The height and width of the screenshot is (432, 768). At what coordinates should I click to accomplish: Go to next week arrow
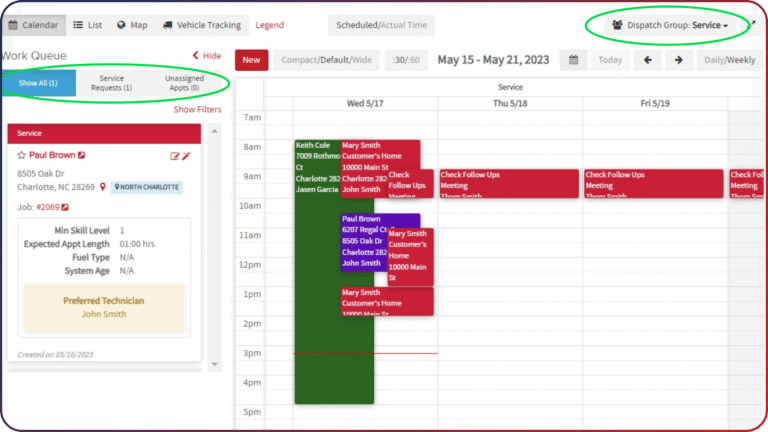(x=678, y=60)
